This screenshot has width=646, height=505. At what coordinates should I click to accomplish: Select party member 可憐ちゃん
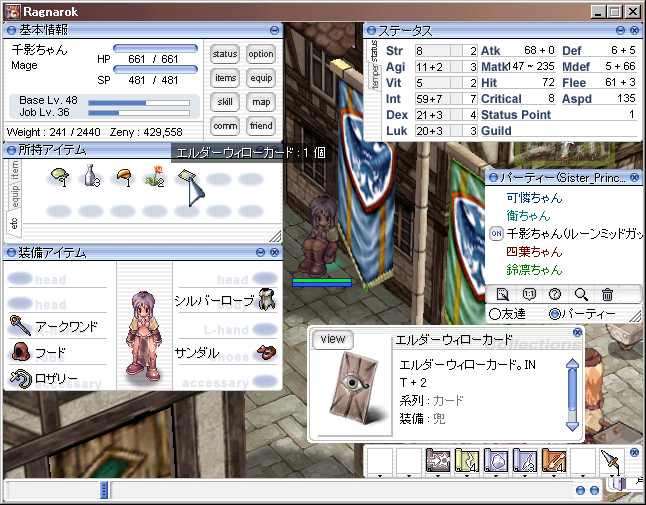click(534, 198)
